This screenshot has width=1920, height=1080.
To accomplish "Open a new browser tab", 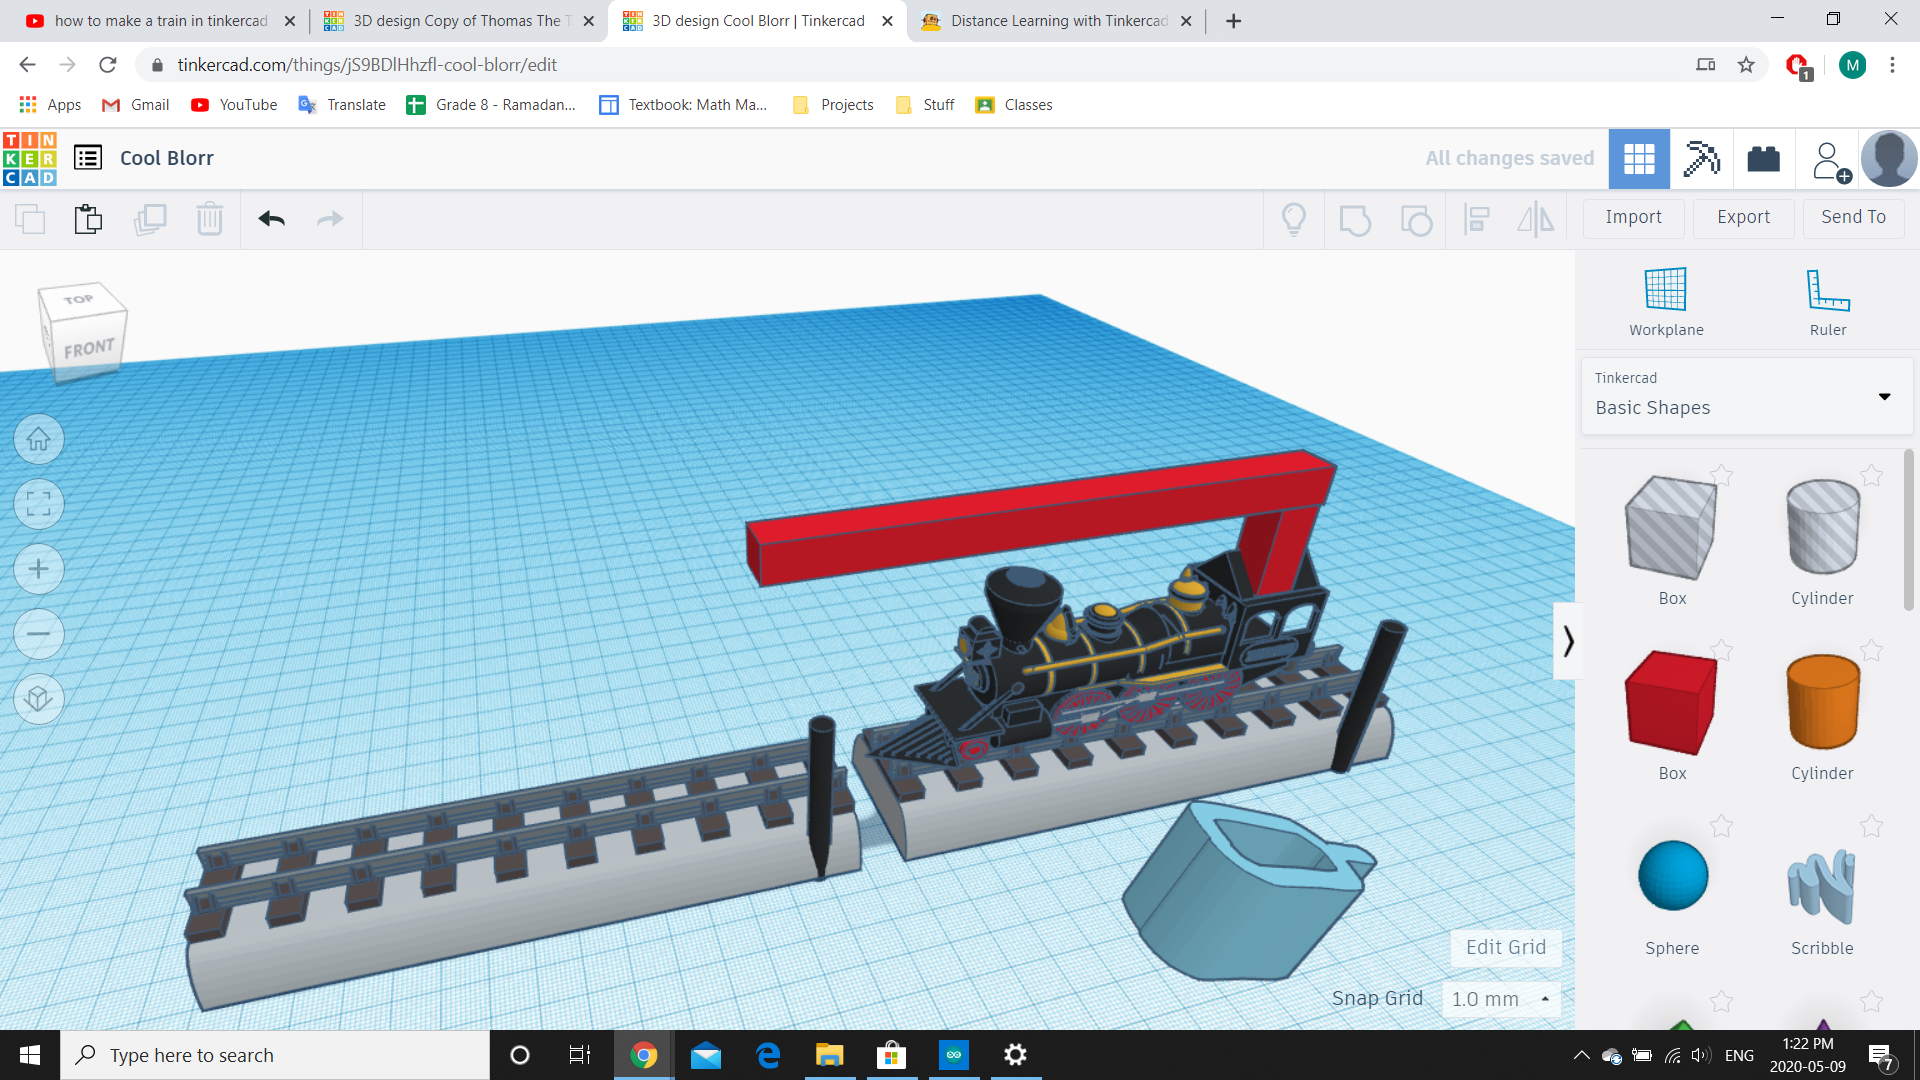I will [x=1233, y=21].
